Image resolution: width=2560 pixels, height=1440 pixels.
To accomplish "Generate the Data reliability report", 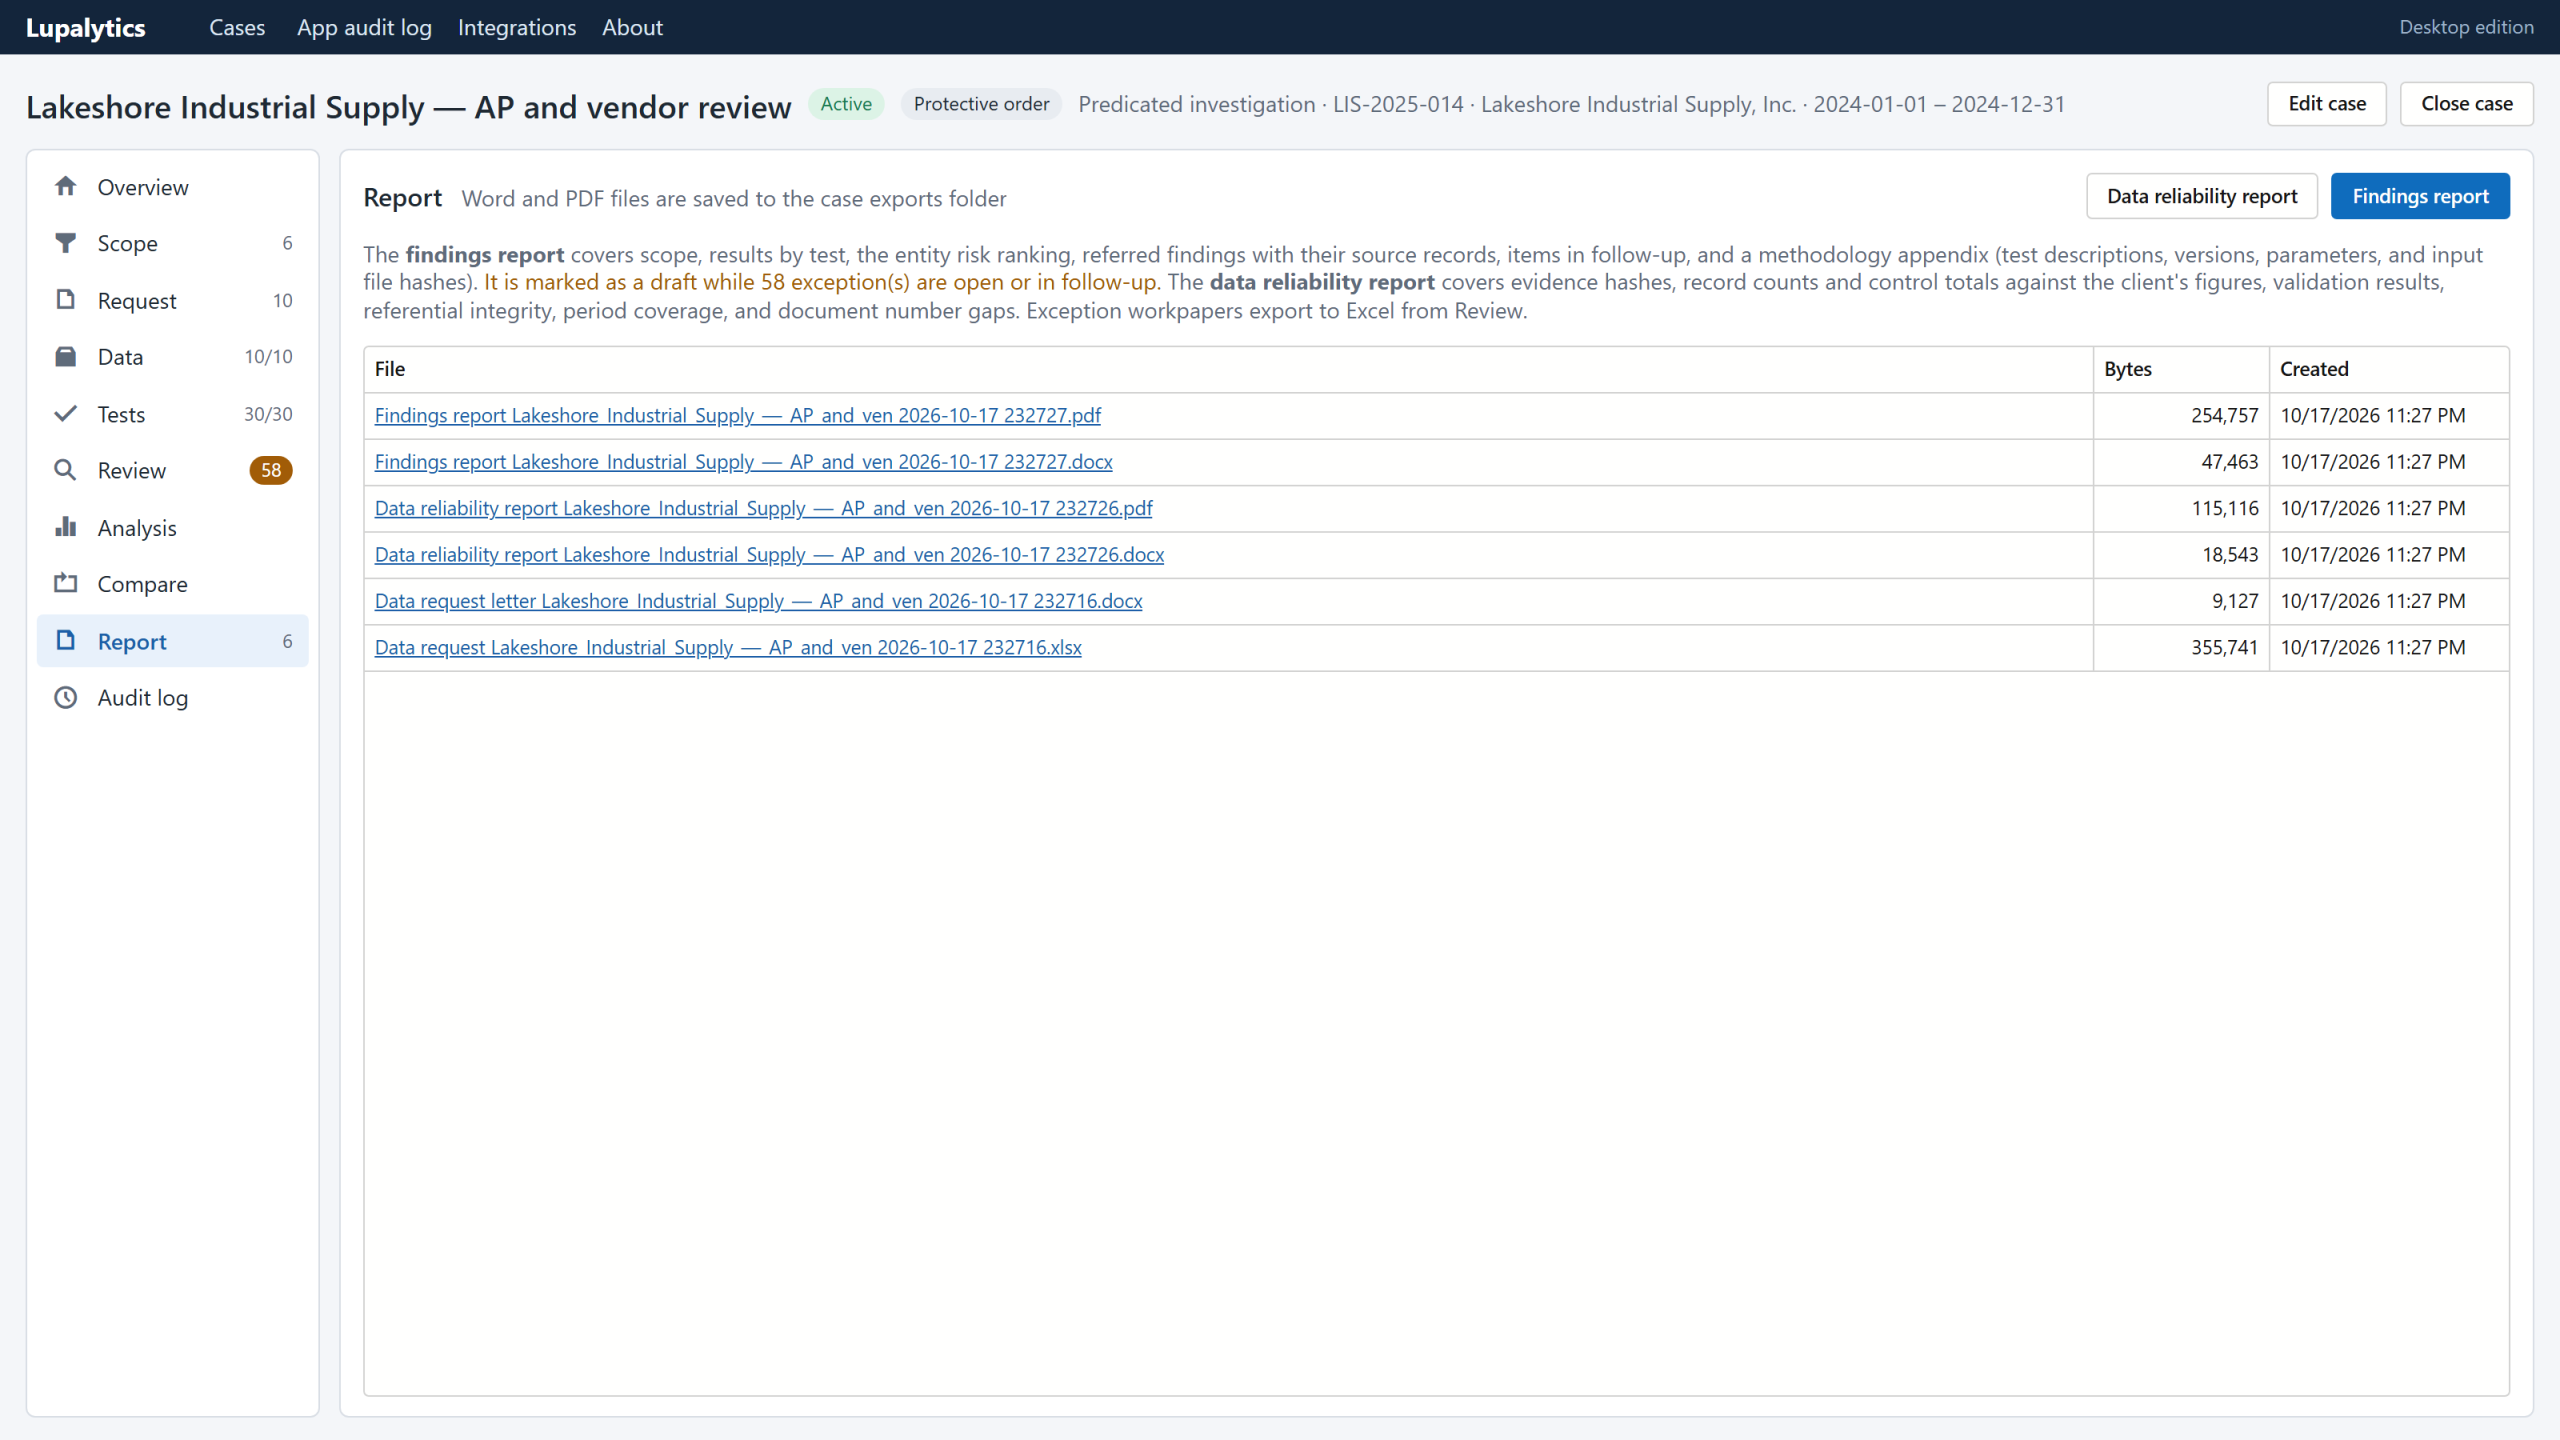I will (2202, 196).
